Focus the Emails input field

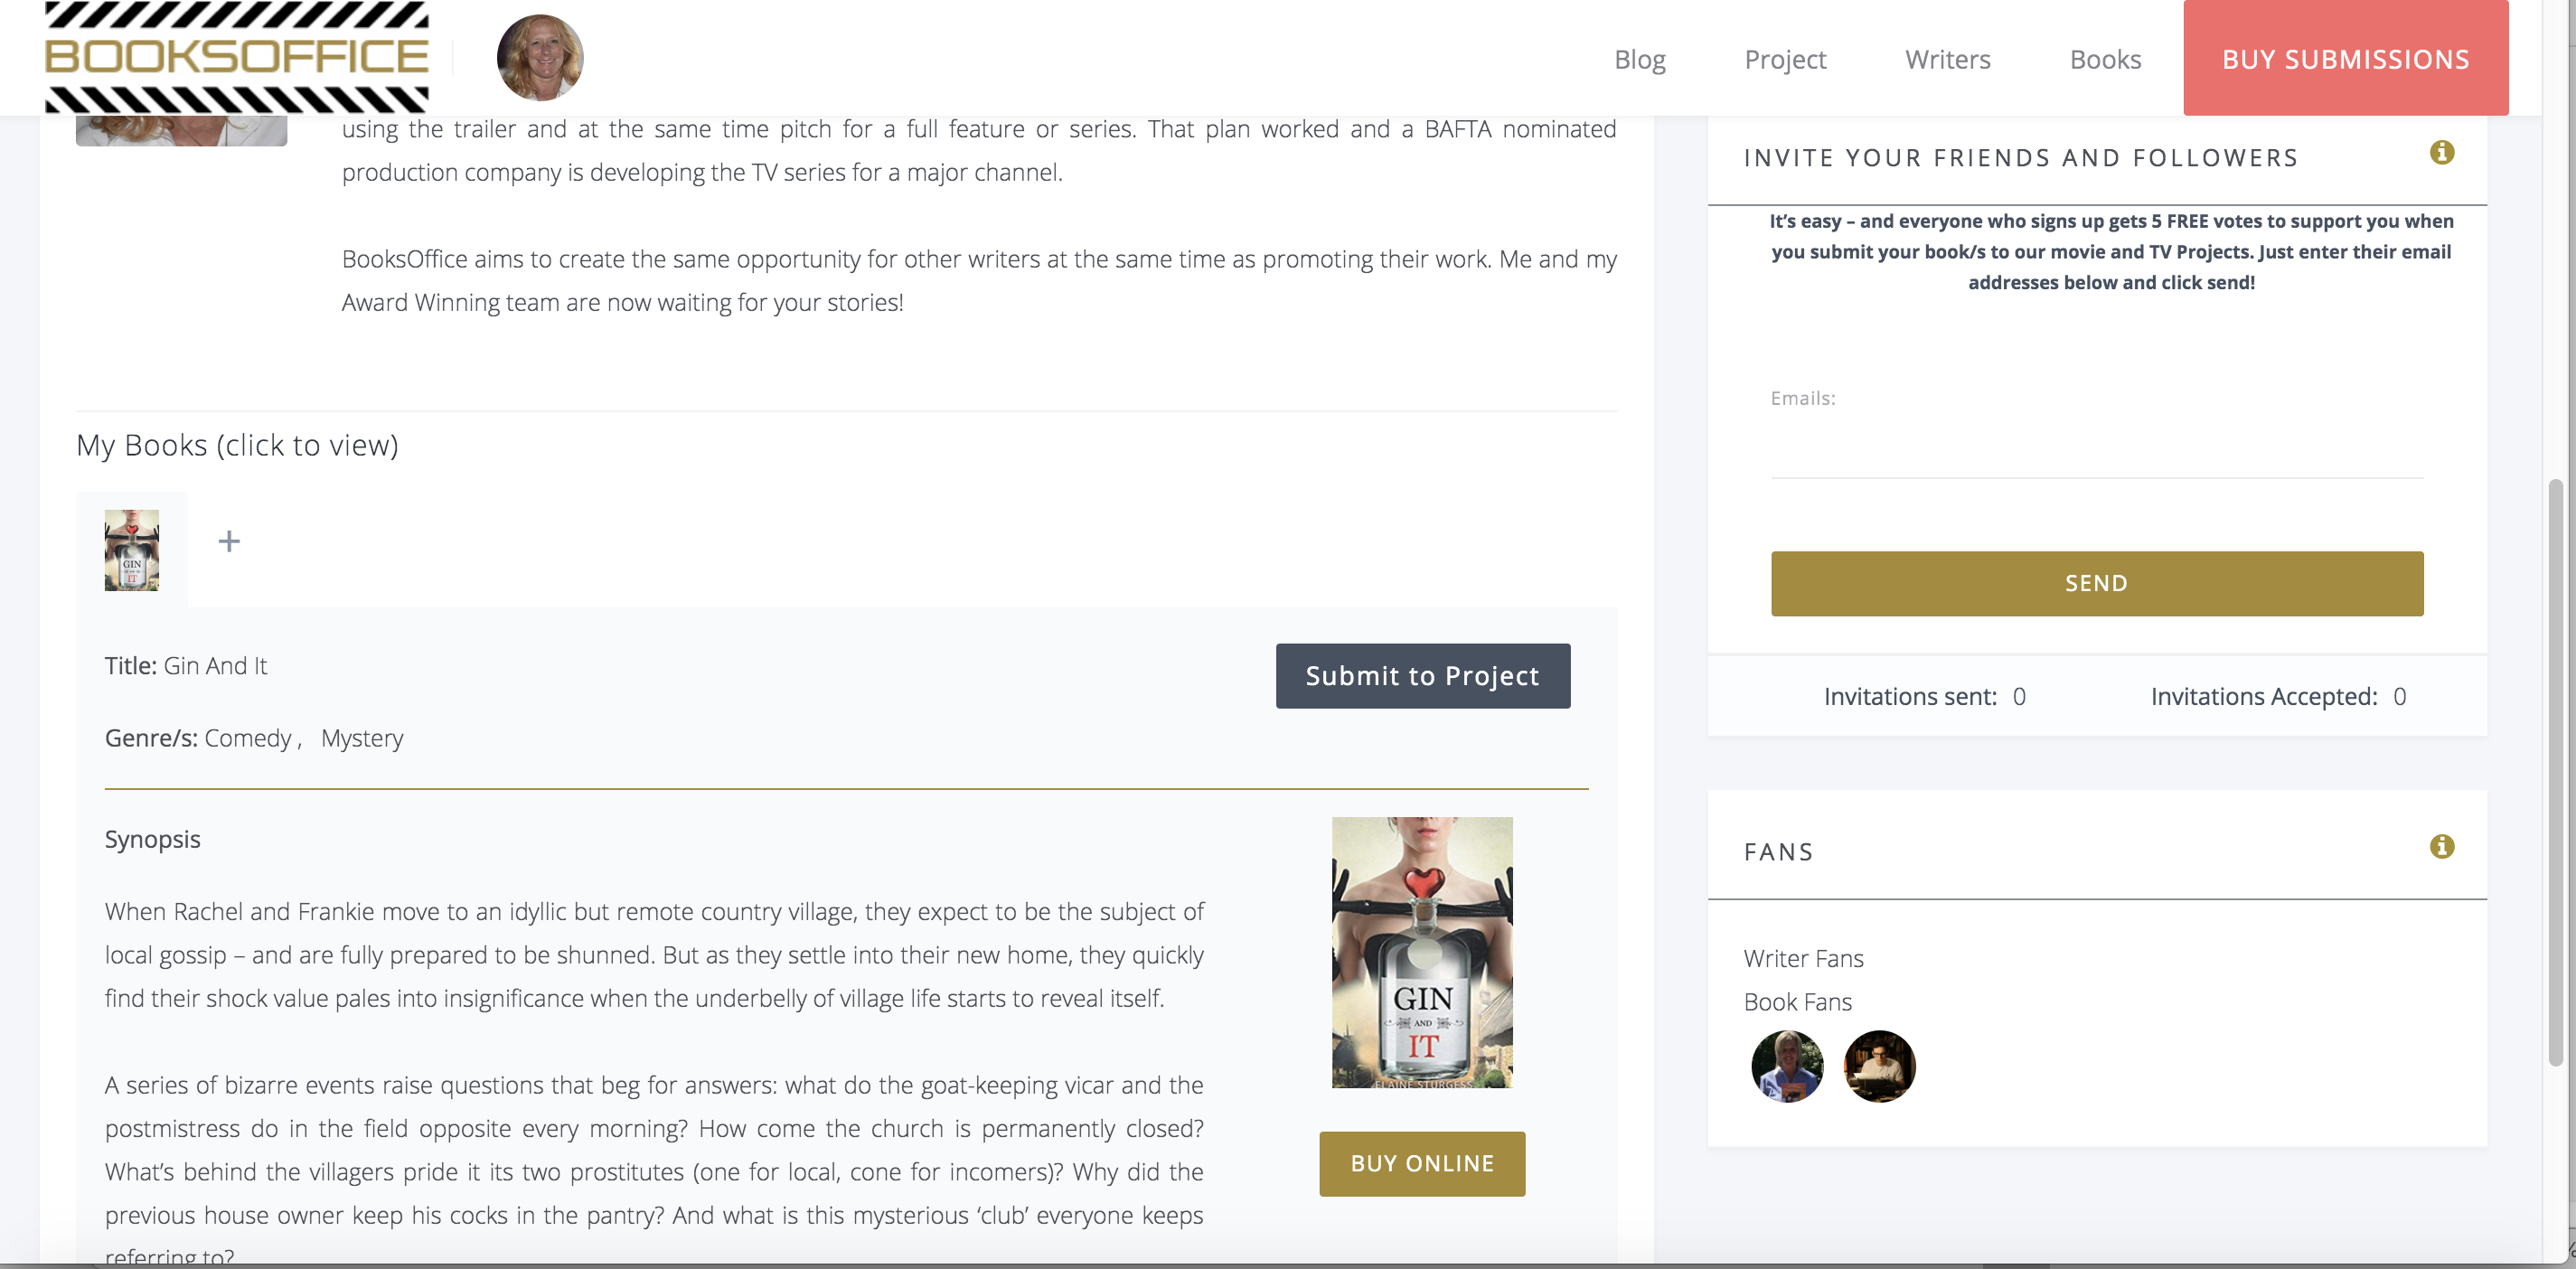pyautogui.click(x=2096, y=448)
